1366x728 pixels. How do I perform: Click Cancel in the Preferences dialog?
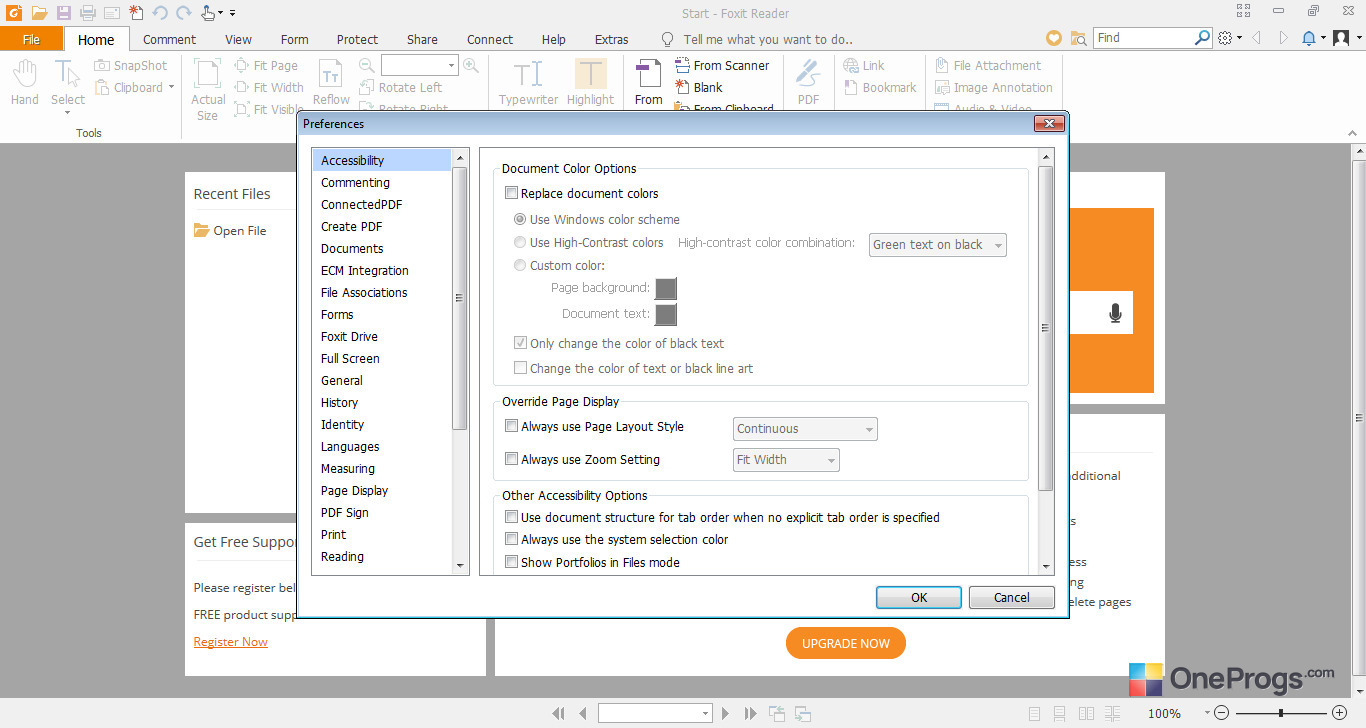point(1012,597)
